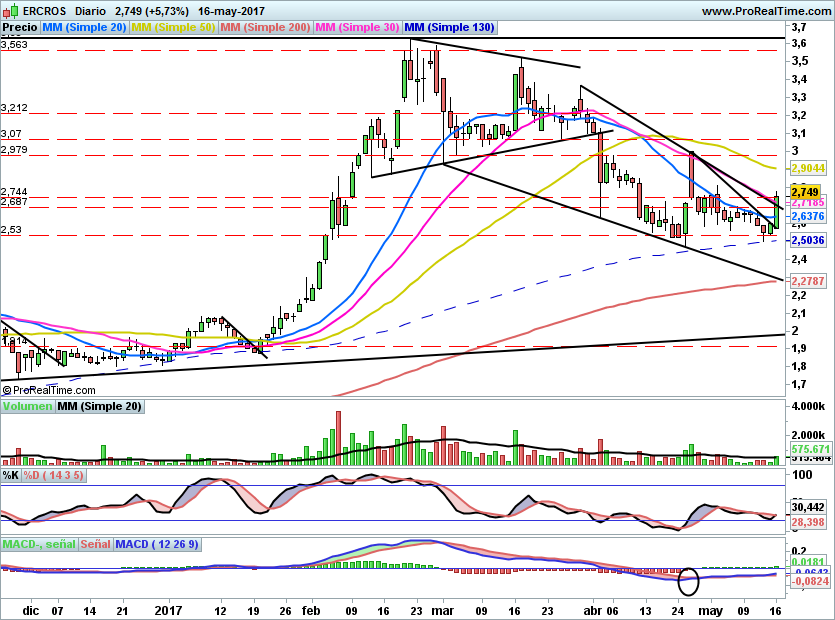Toggle the MM (Simple 50) label
835x620 pixels.
[x=173, y=28]
